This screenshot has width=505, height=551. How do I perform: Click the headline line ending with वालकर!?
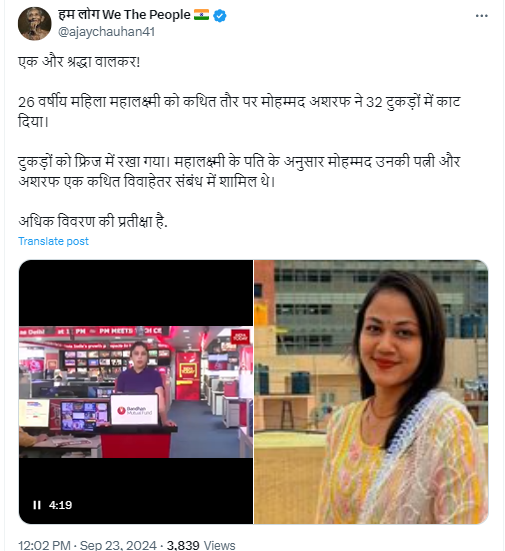pyautogui.click(x=79, y=62)
